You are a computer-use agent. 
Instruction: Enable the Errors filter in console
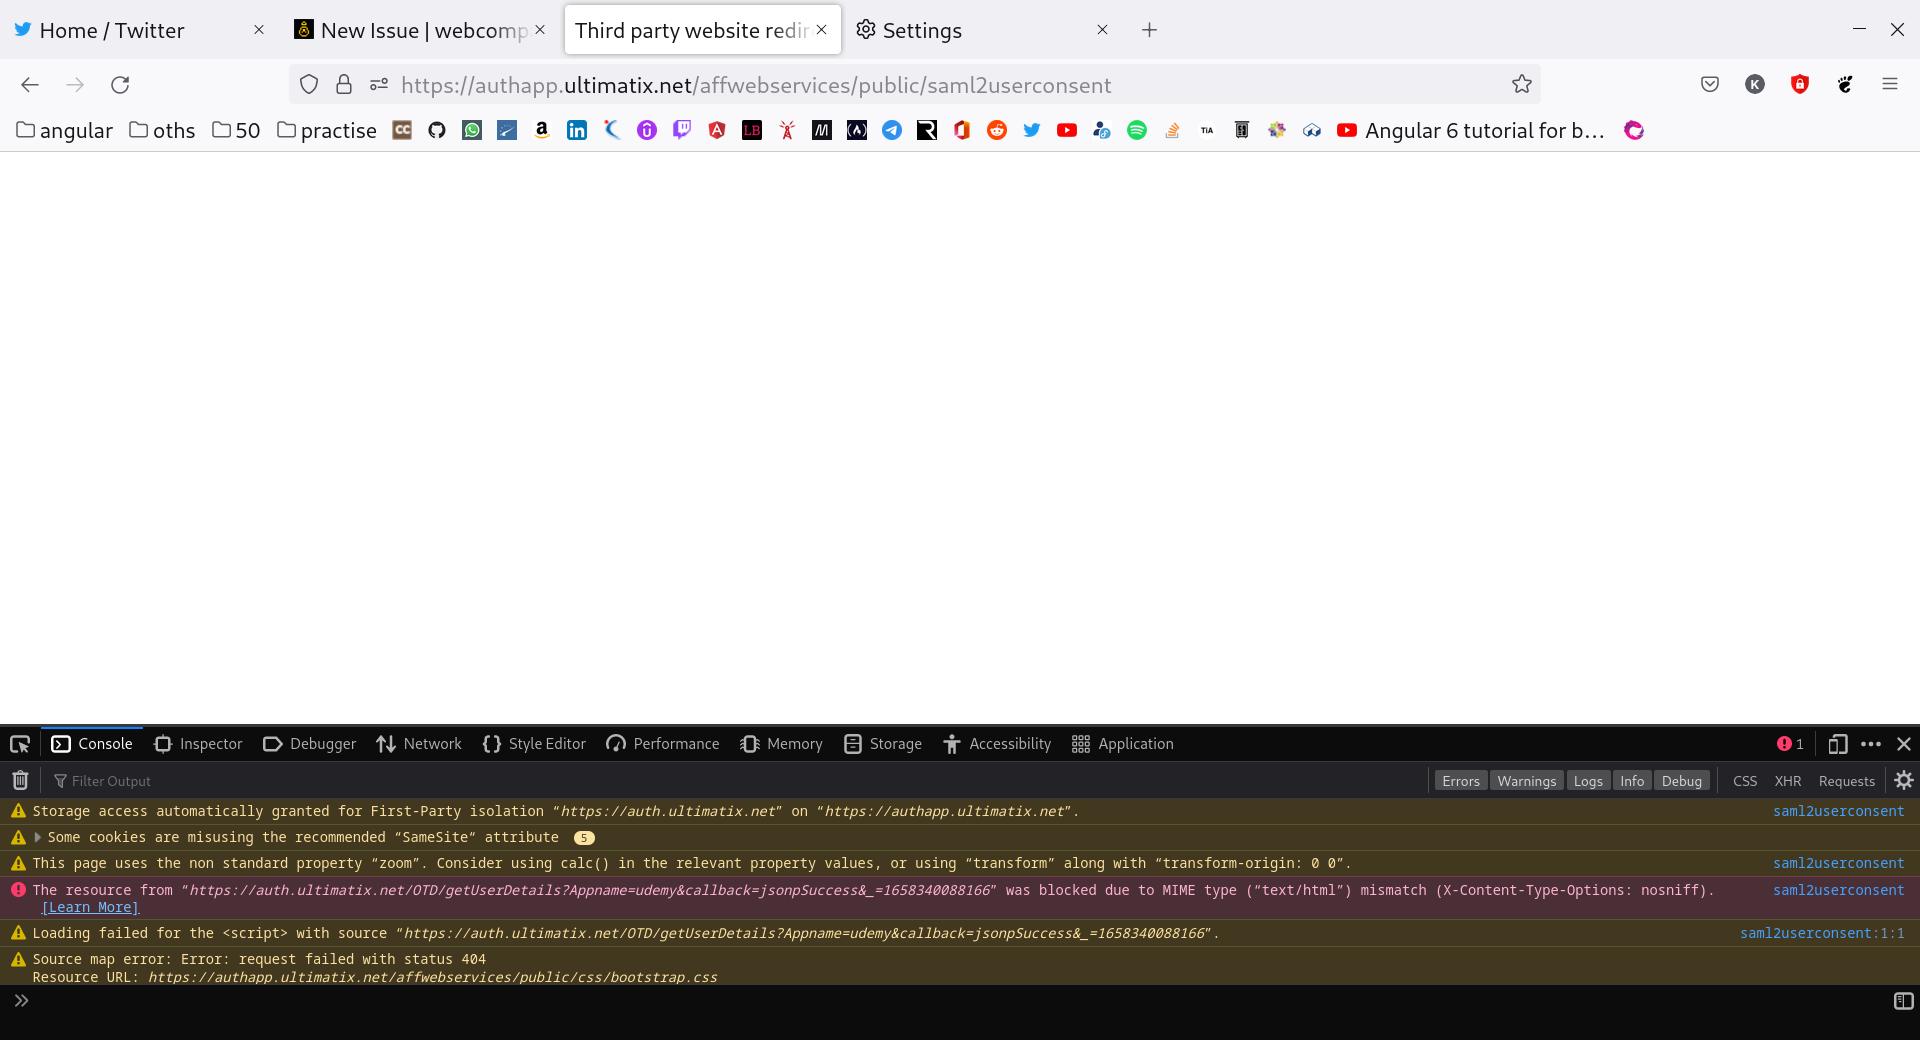pyautogui.click(x=1460, y=780)
